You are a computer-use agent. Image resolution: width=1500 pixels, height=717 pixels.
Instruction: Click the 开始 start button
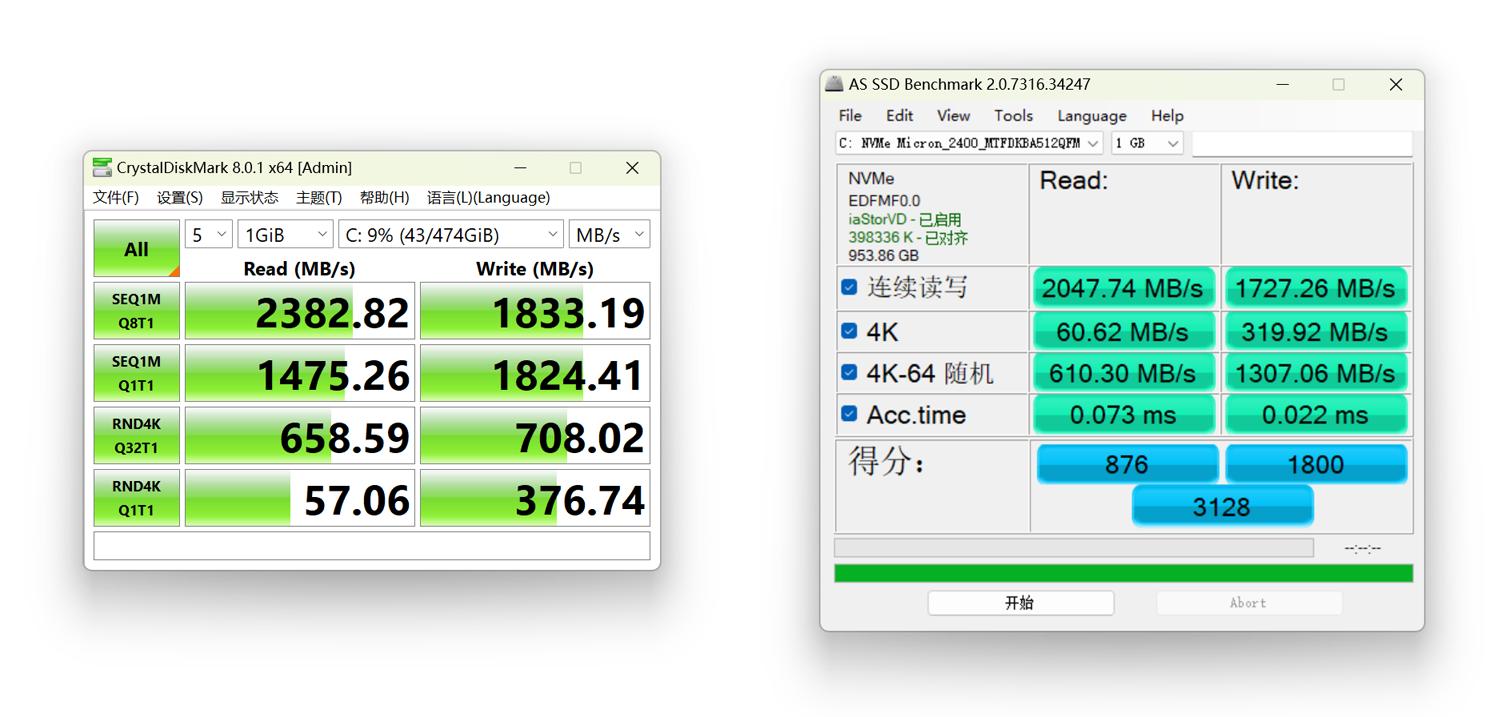[x=1020, y=603]
